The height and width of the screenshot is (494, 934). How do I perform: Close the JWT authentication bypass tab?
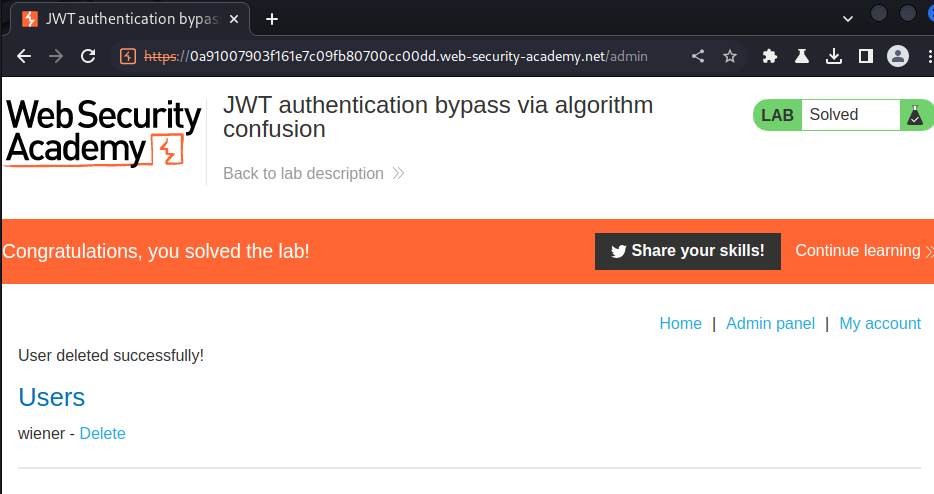pyautogui.click(x=234, y=19)
